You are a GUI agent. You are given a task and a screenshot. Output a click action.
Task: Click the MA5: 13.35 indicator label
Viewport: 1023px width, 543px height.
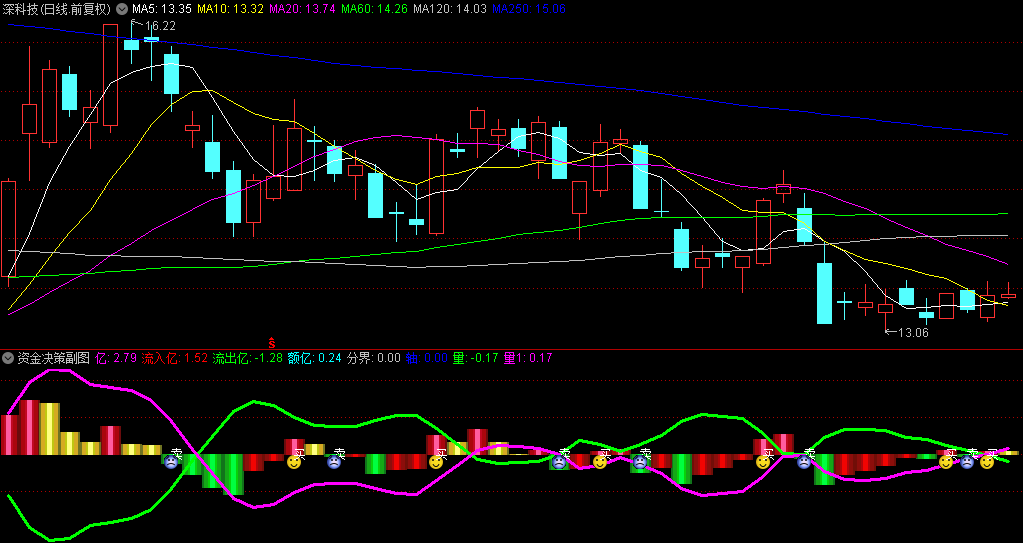161,9
